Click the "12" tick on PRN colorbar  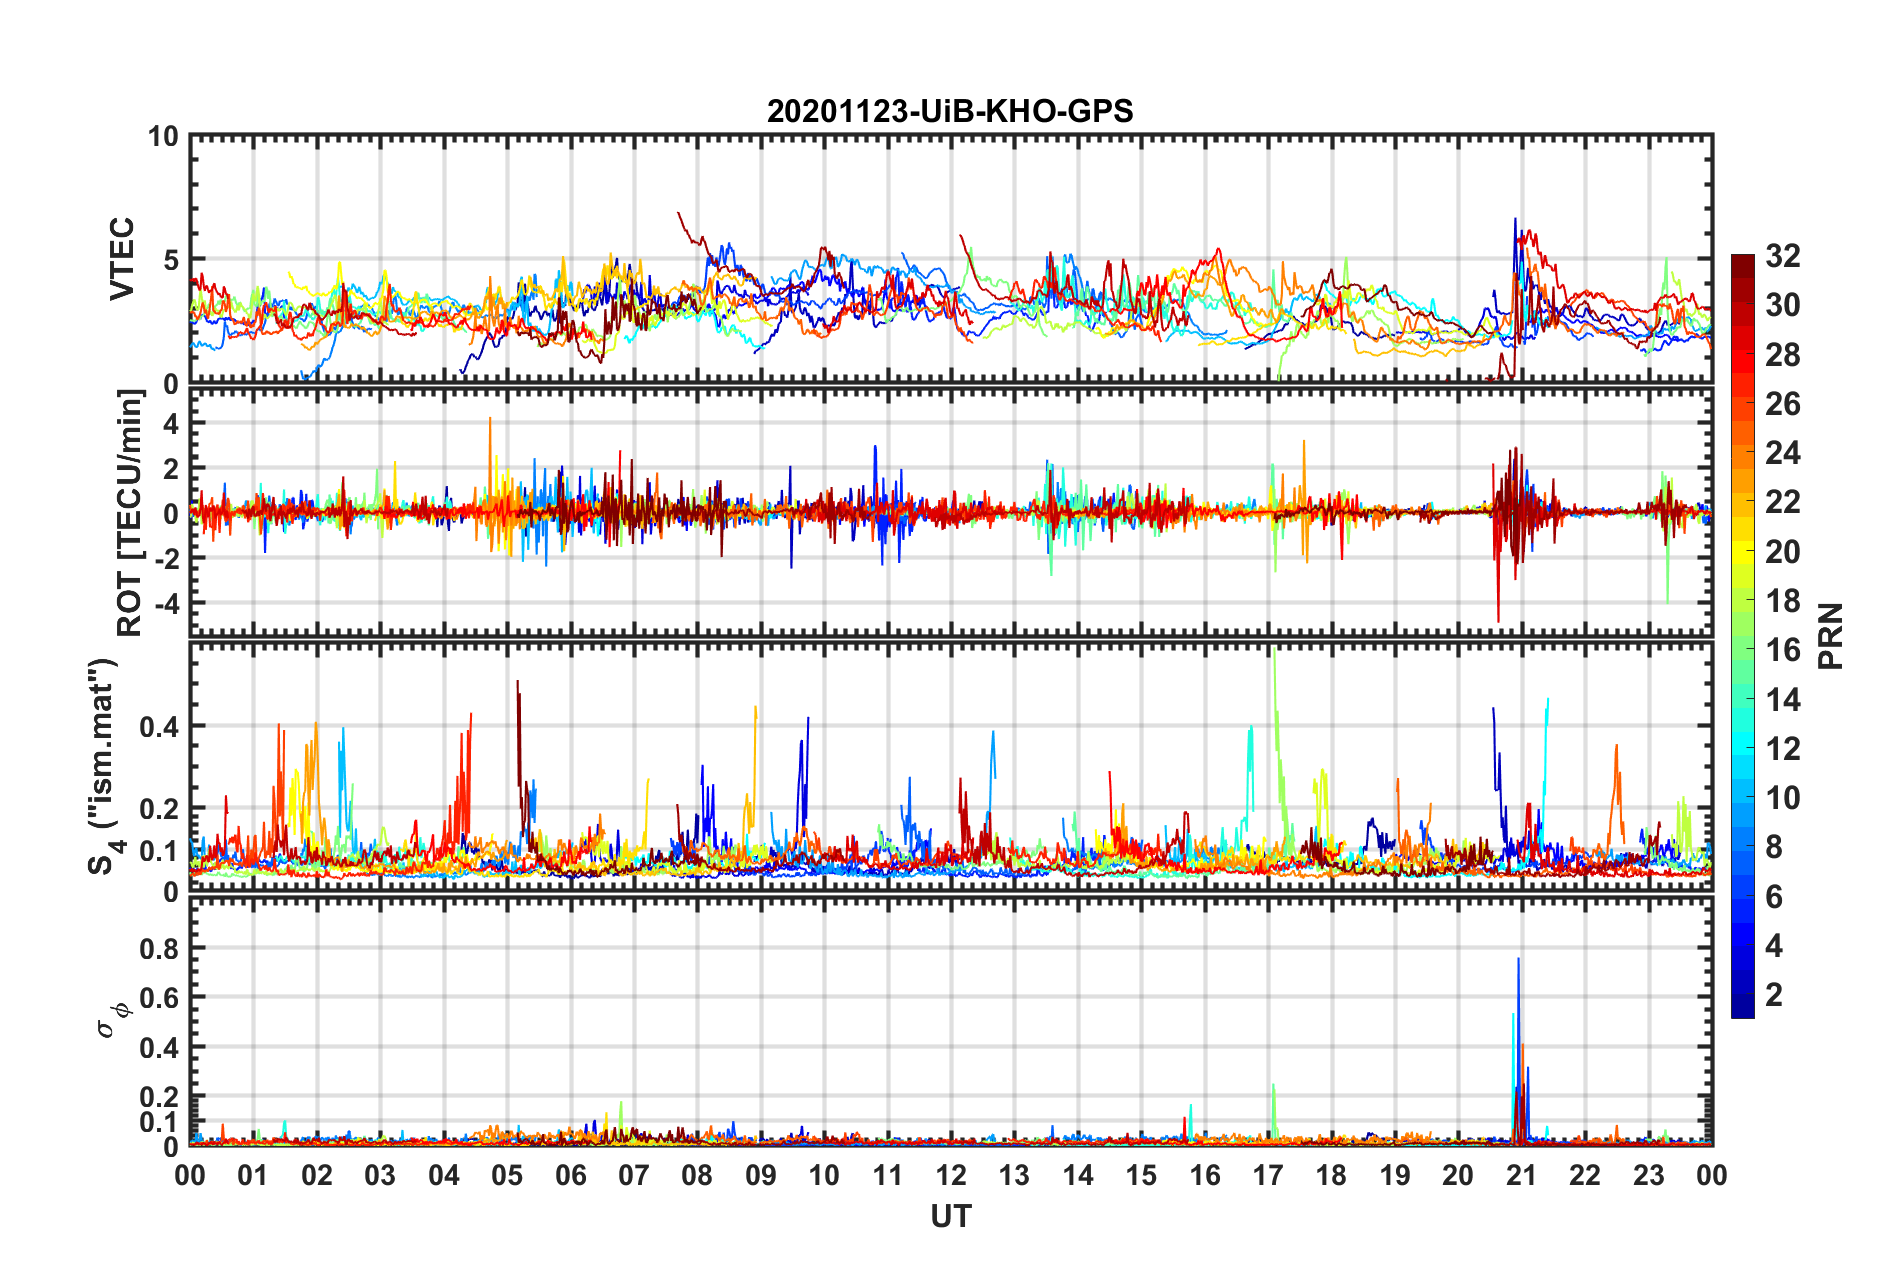(x=1782, y=748)
